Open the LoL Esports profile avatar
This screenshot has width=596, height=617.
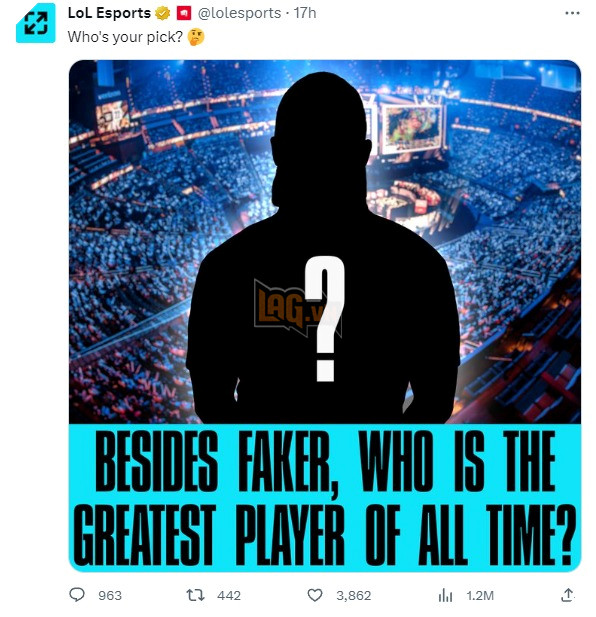coord(35,23)
